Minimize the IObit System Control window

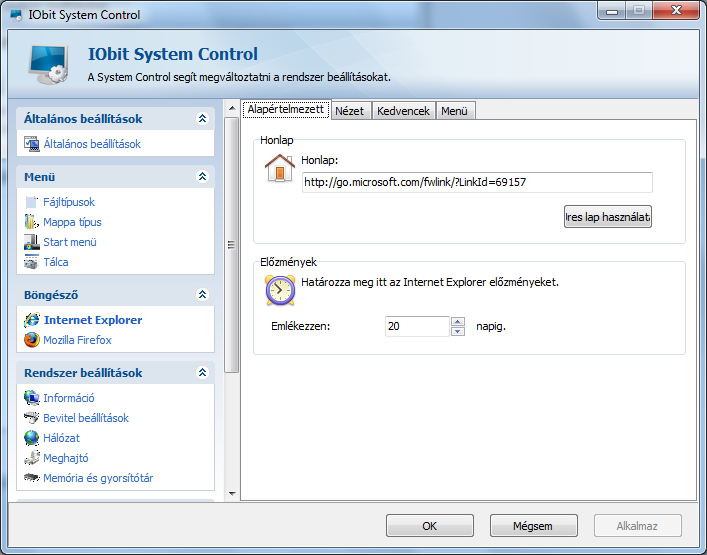click(x=612, y=11)
